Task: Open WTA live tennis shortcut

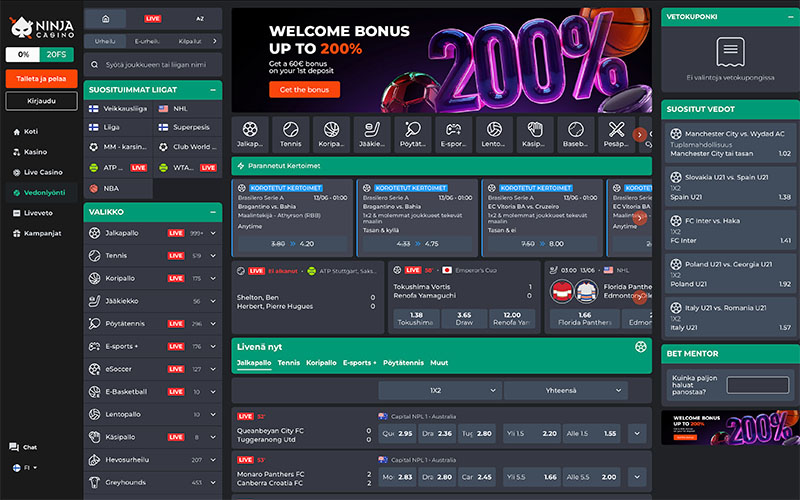Action: 187,167
